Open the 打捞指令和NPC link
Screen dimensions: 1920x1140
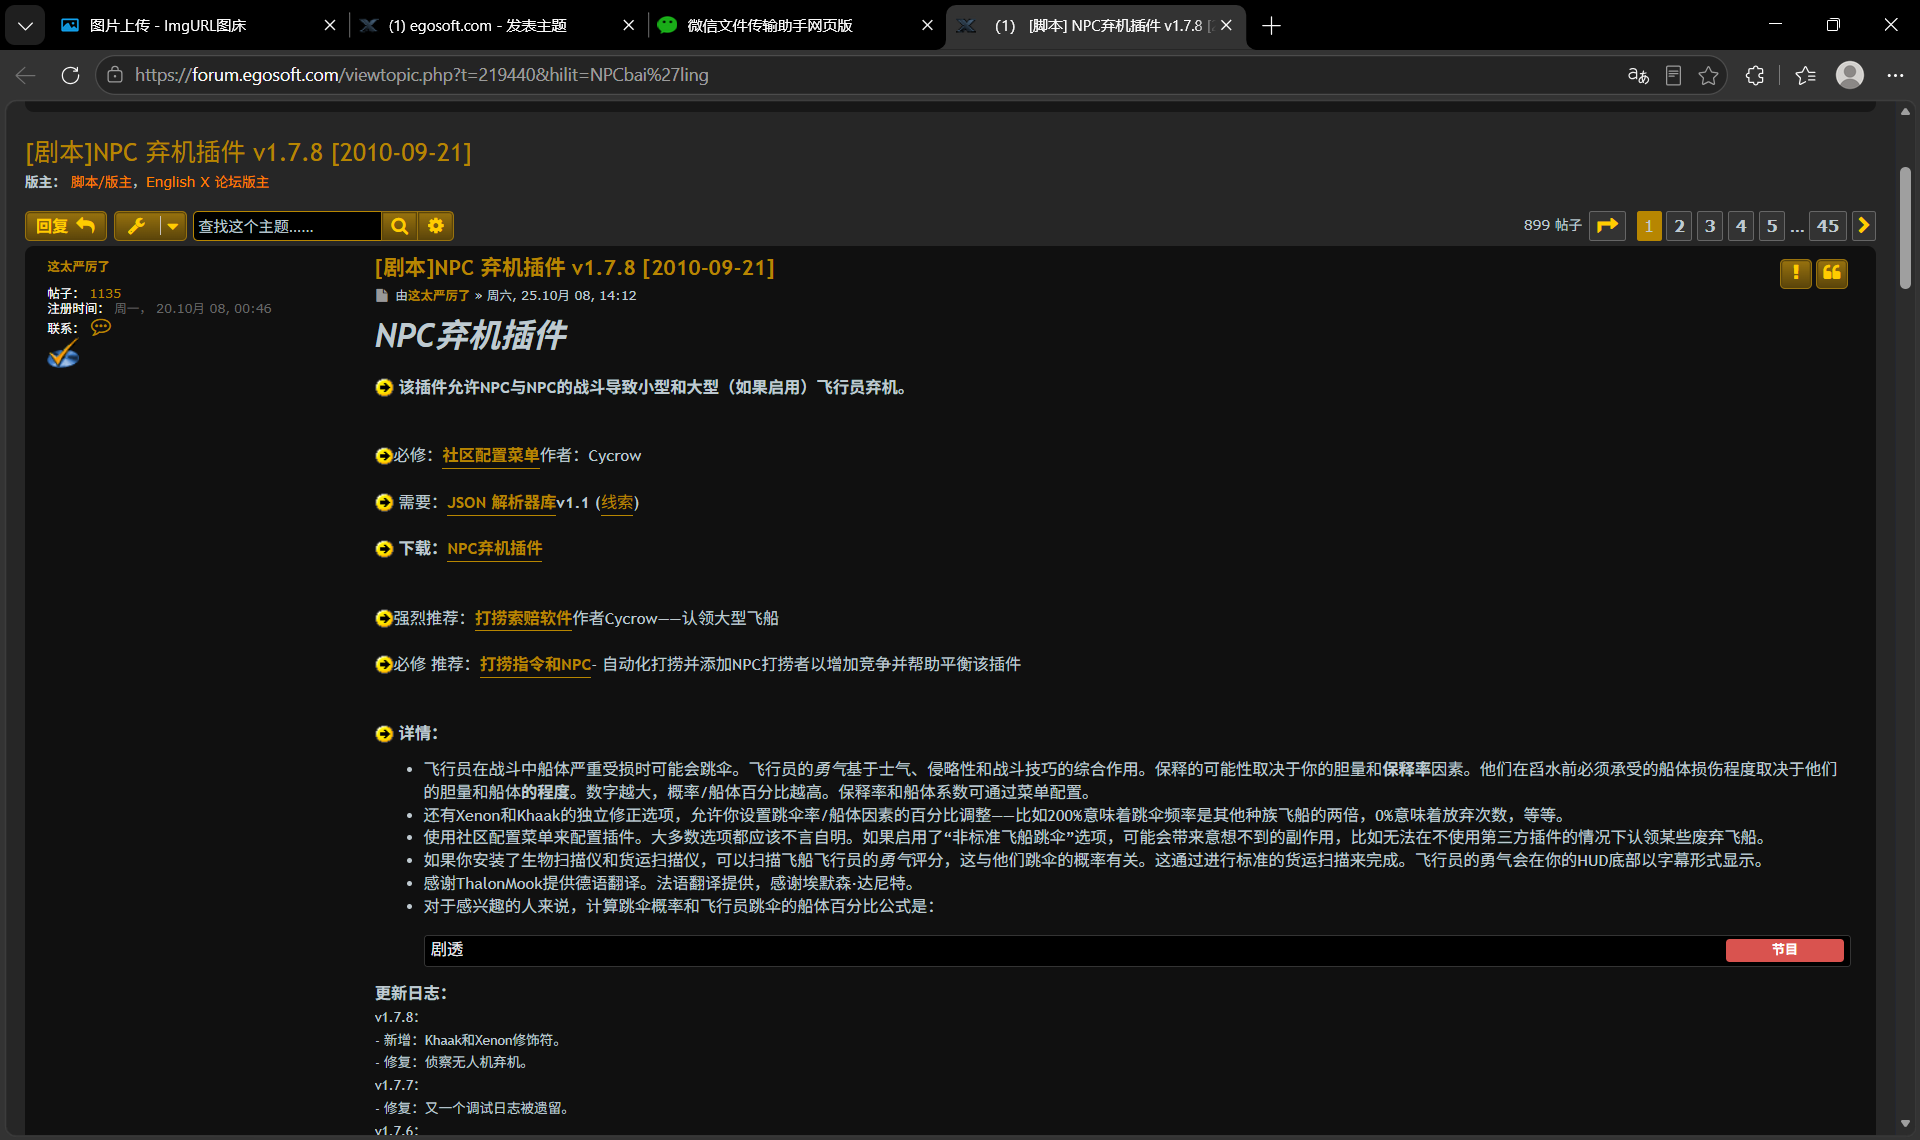(x=536, y=664)
